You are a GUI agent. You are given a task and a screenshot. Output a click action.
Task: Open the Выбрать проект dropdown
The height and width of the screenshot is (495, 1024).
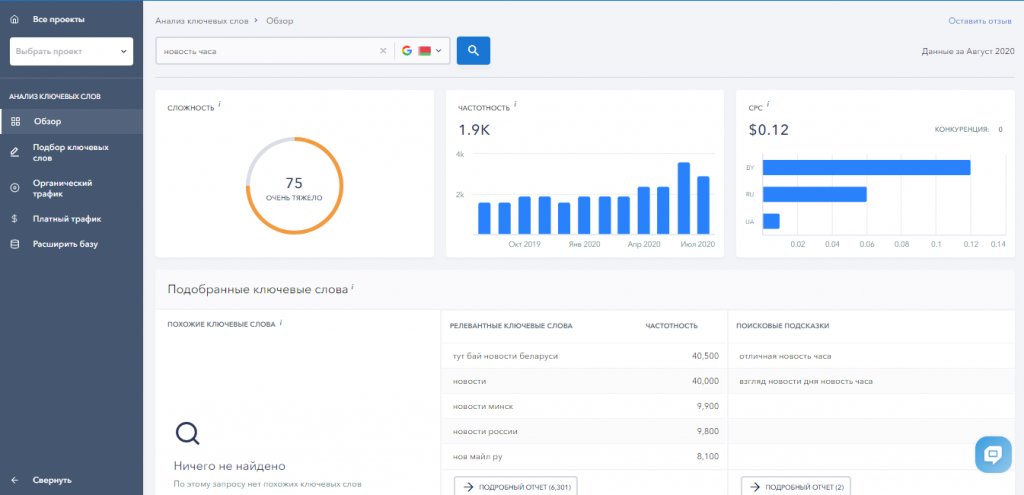click(x=71, y=51)
